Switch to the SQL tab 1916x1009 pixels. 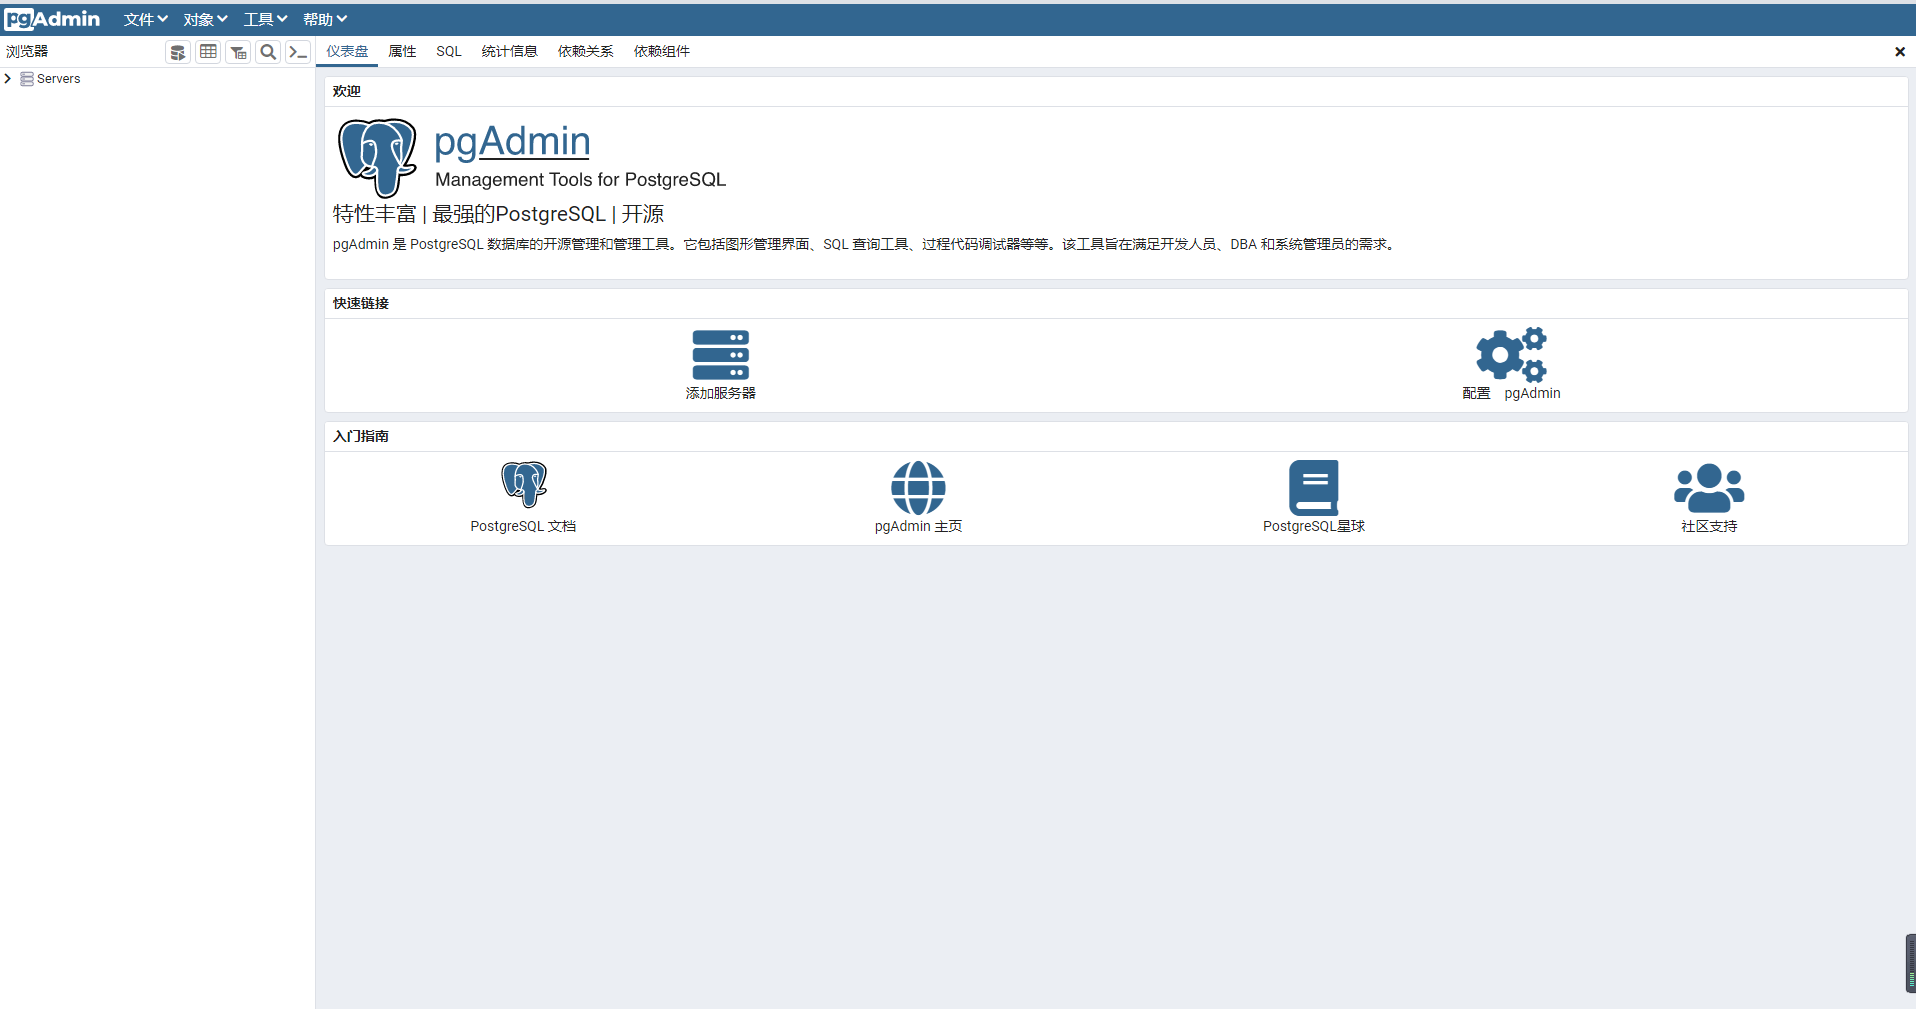(448, 51)
